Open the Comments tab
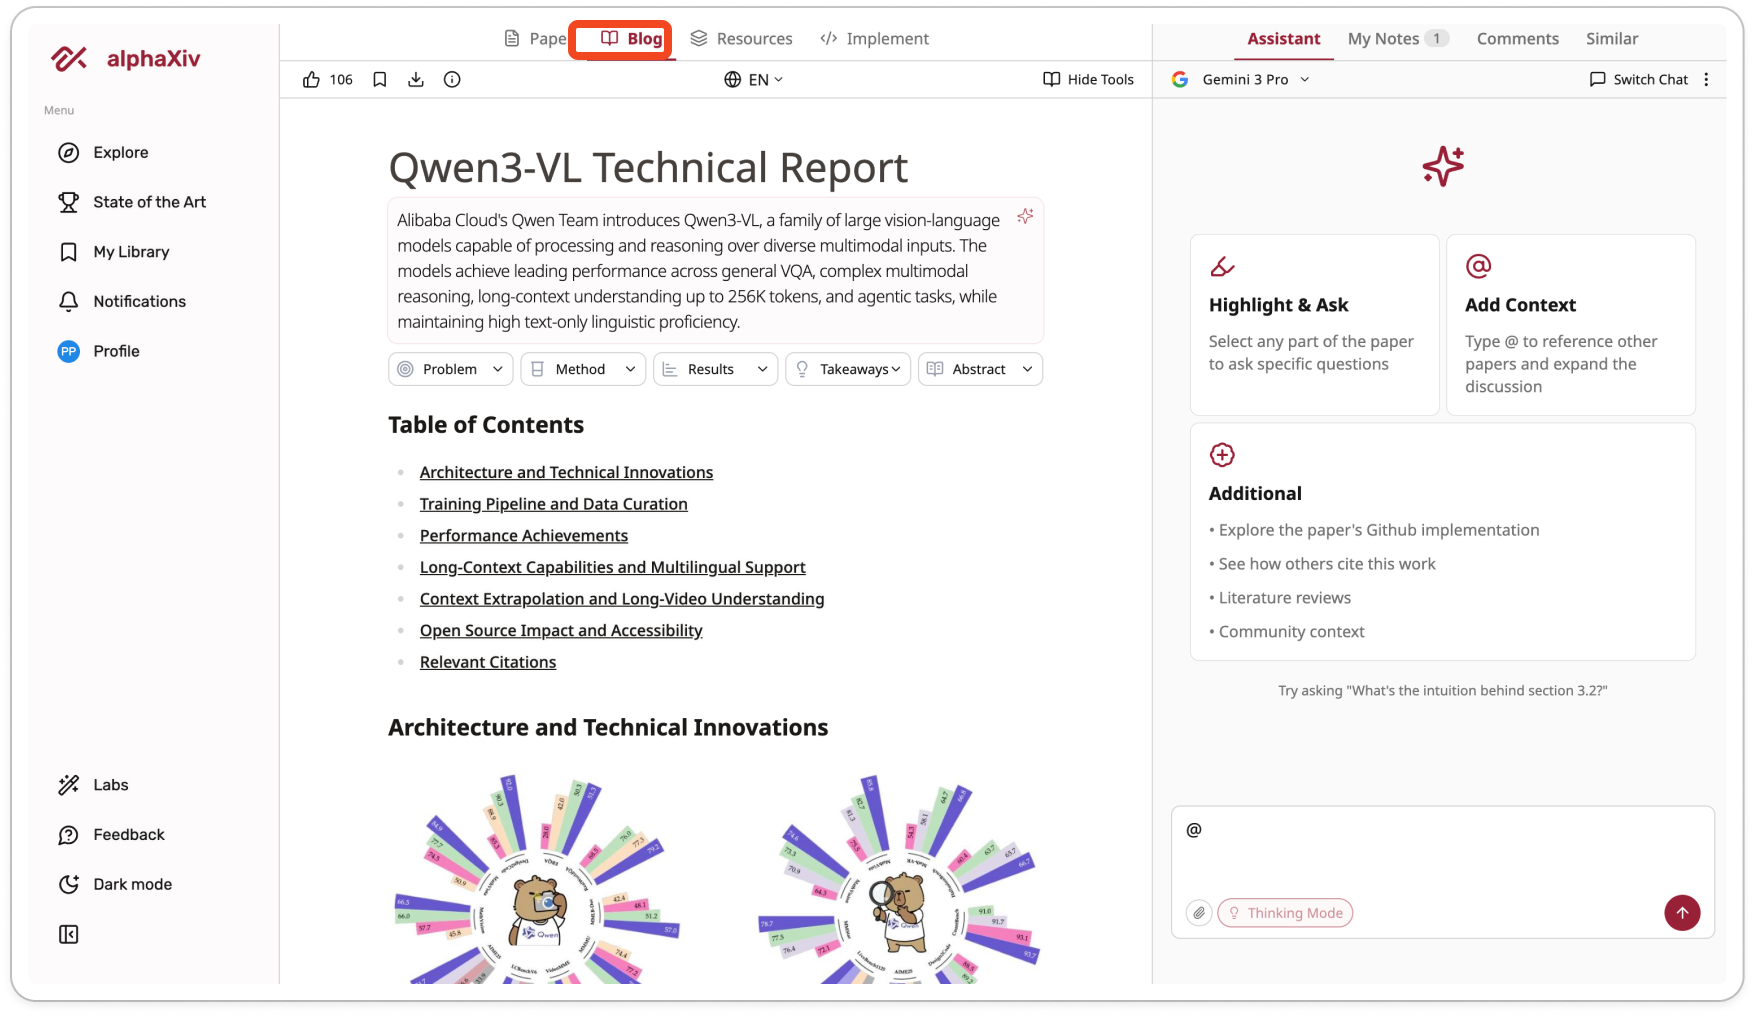1755x1016 pixels. tap(1517, 39)
